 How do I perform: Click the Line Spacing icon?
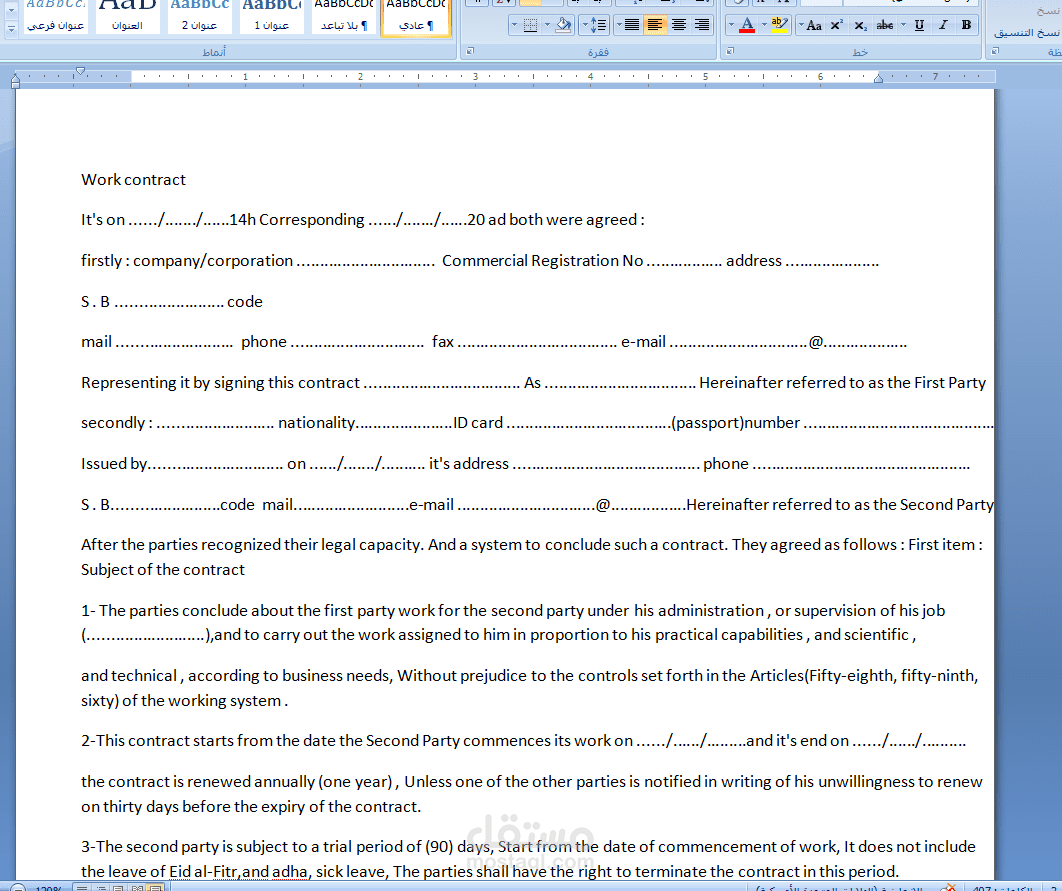pyautogui.click(x=598, y=25)
